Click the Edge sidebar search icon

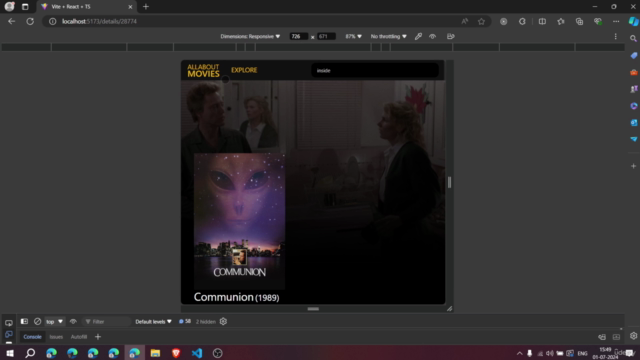click(x=633, y=38)
